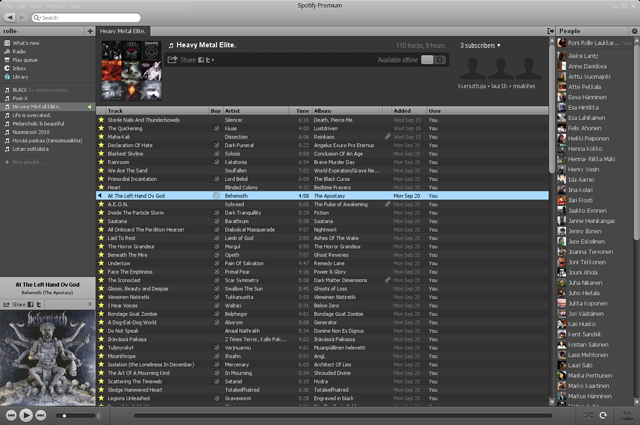This screenshot has width=640, height=425.
Task: Toggle star for Rainroom
Action: (x=101, y=162)
